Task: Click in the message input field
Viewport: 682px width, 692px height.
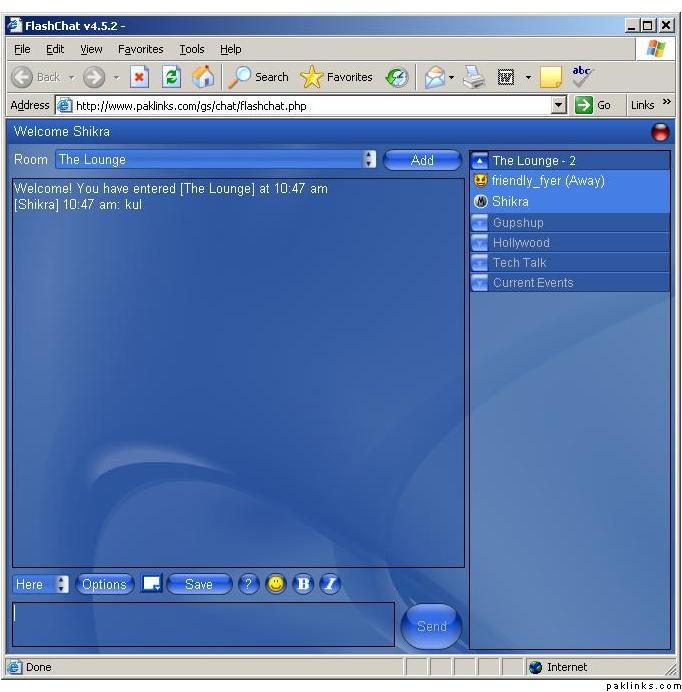Action: click(203, 624)
